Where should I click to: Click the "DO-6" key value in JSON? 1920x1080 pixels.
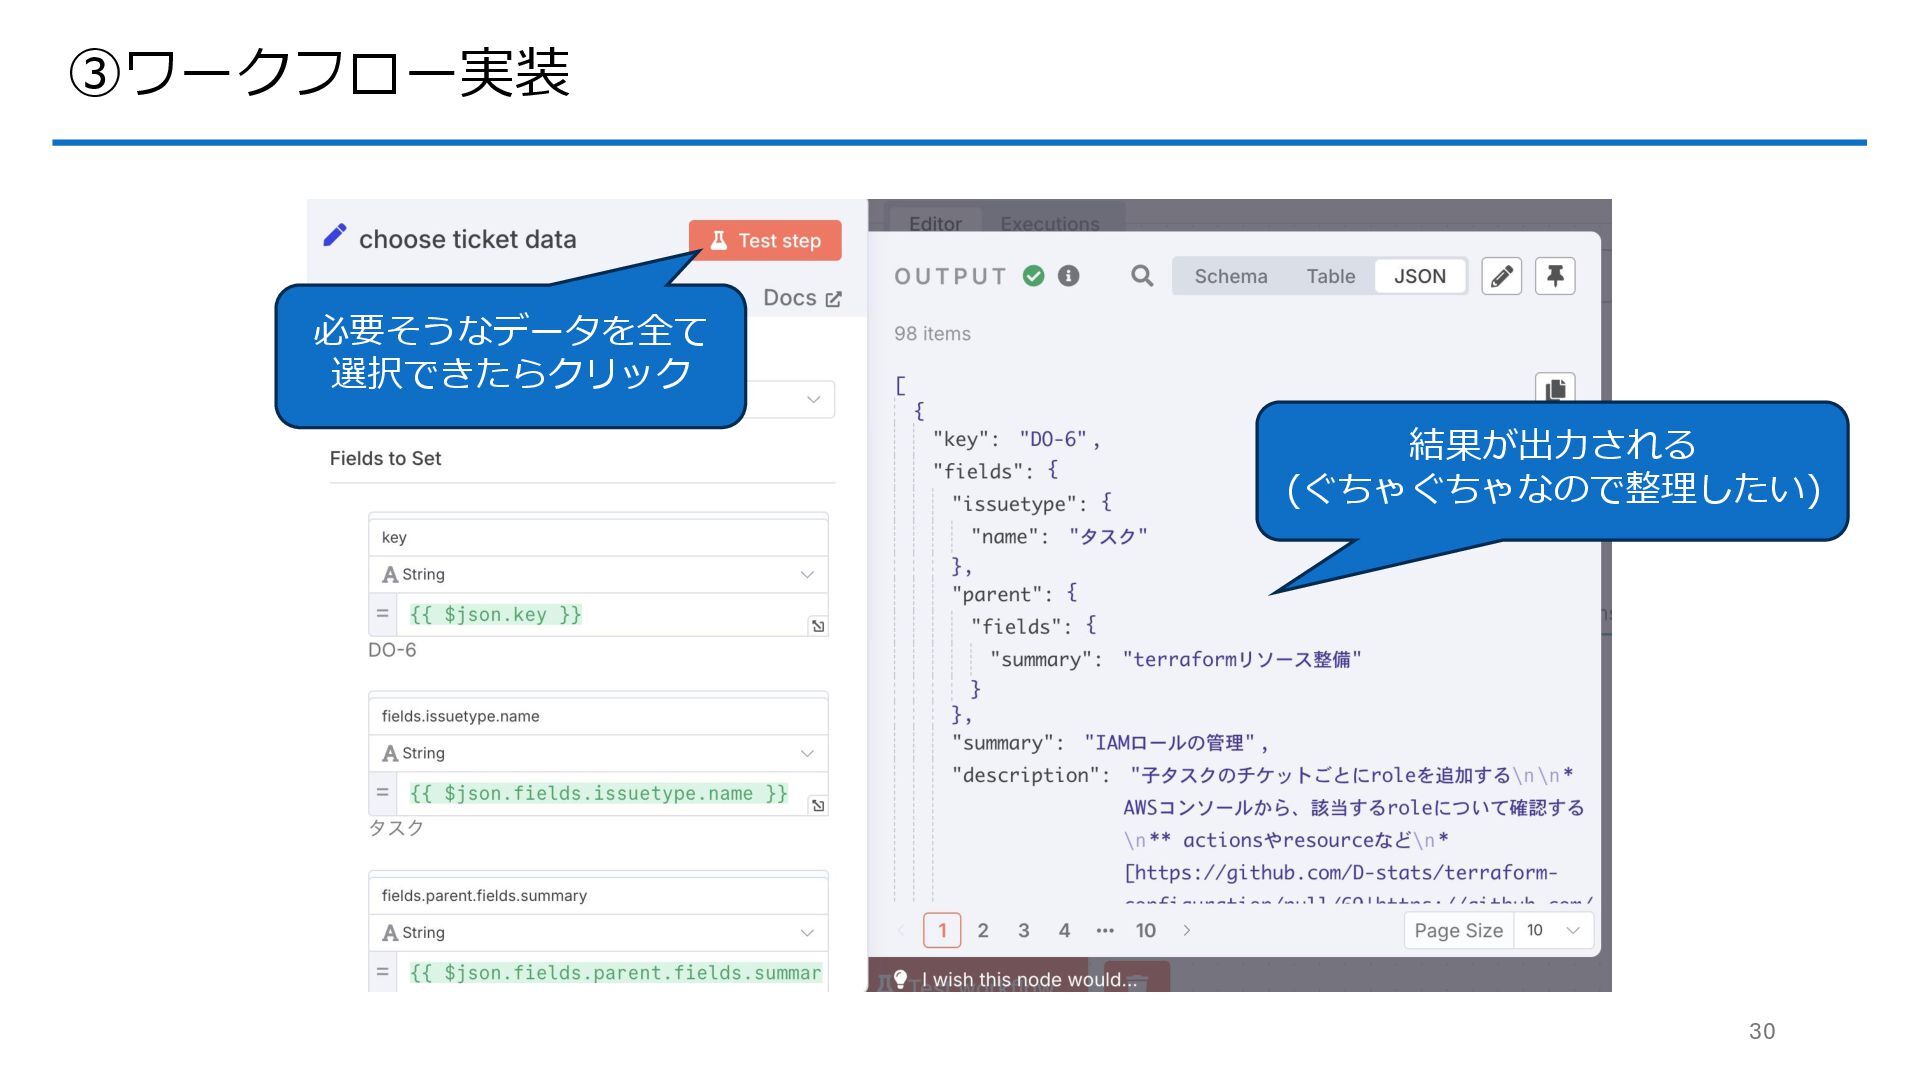click(1053, 439)
